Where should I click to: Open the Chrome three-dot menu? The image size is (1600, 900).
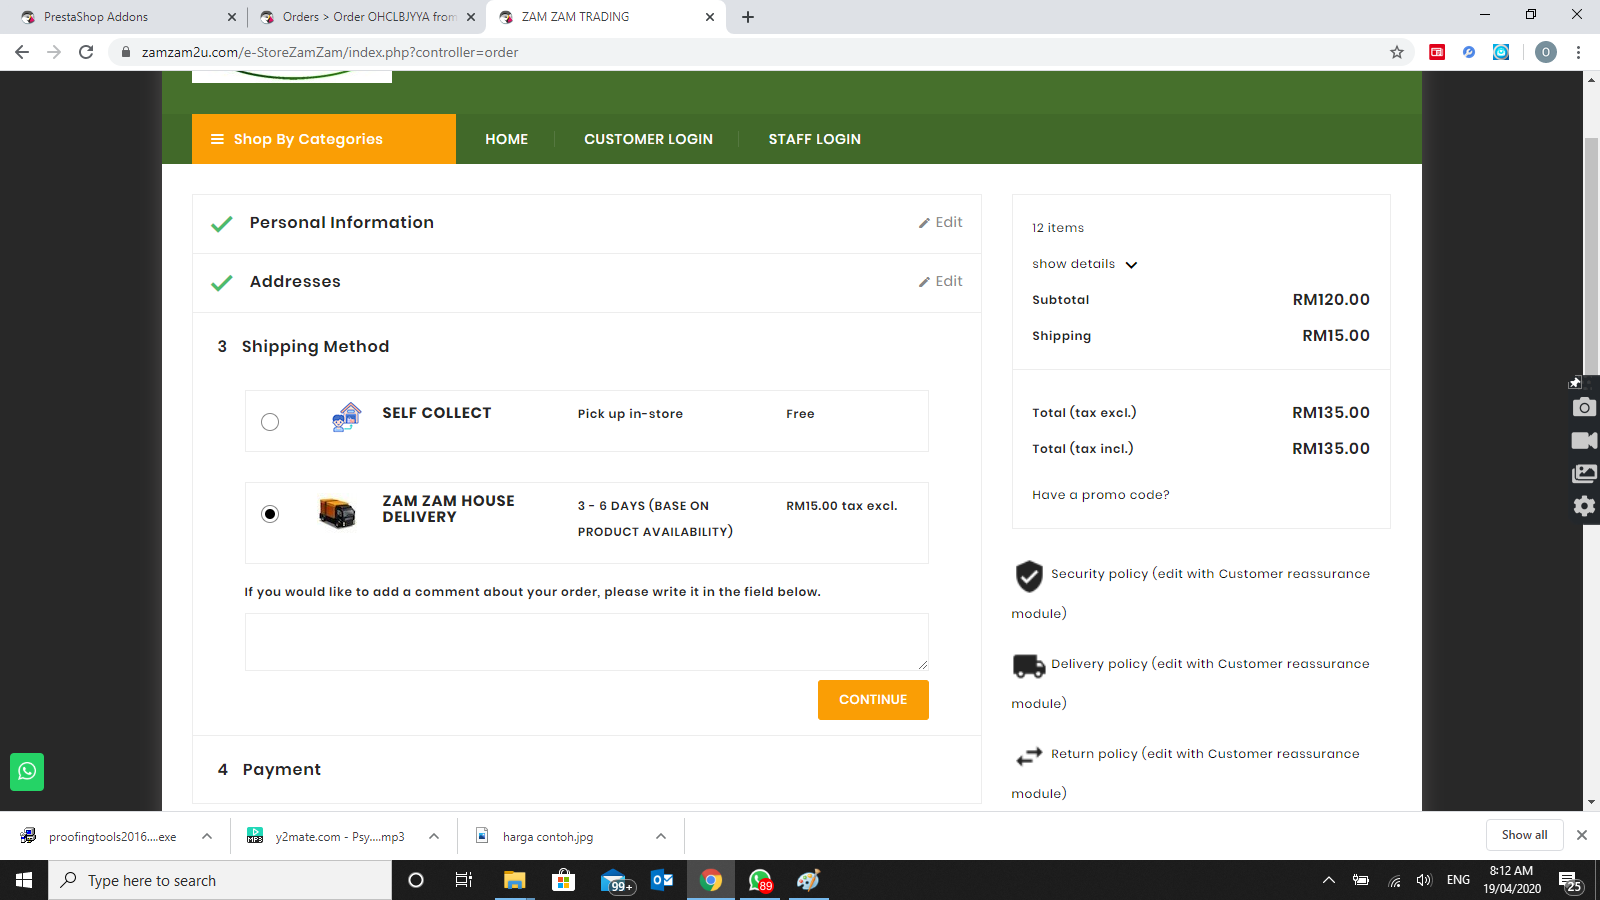(x=1579, y=52)
